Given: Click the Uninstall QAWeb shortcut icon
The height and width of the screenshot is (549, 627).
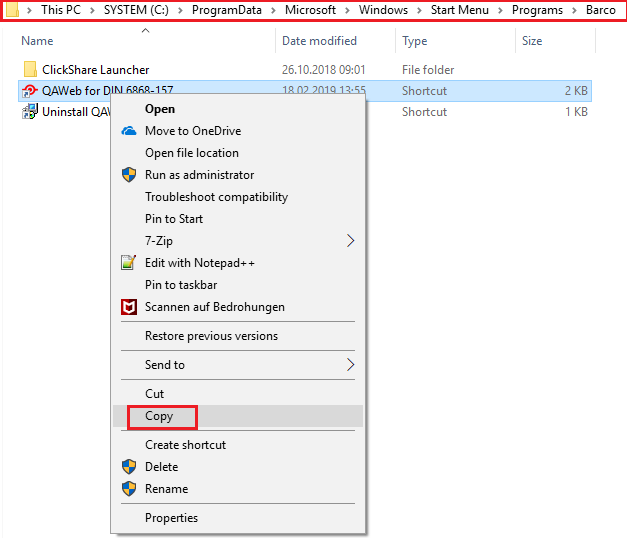Looking at the screenshot, I should click(30, 112).
